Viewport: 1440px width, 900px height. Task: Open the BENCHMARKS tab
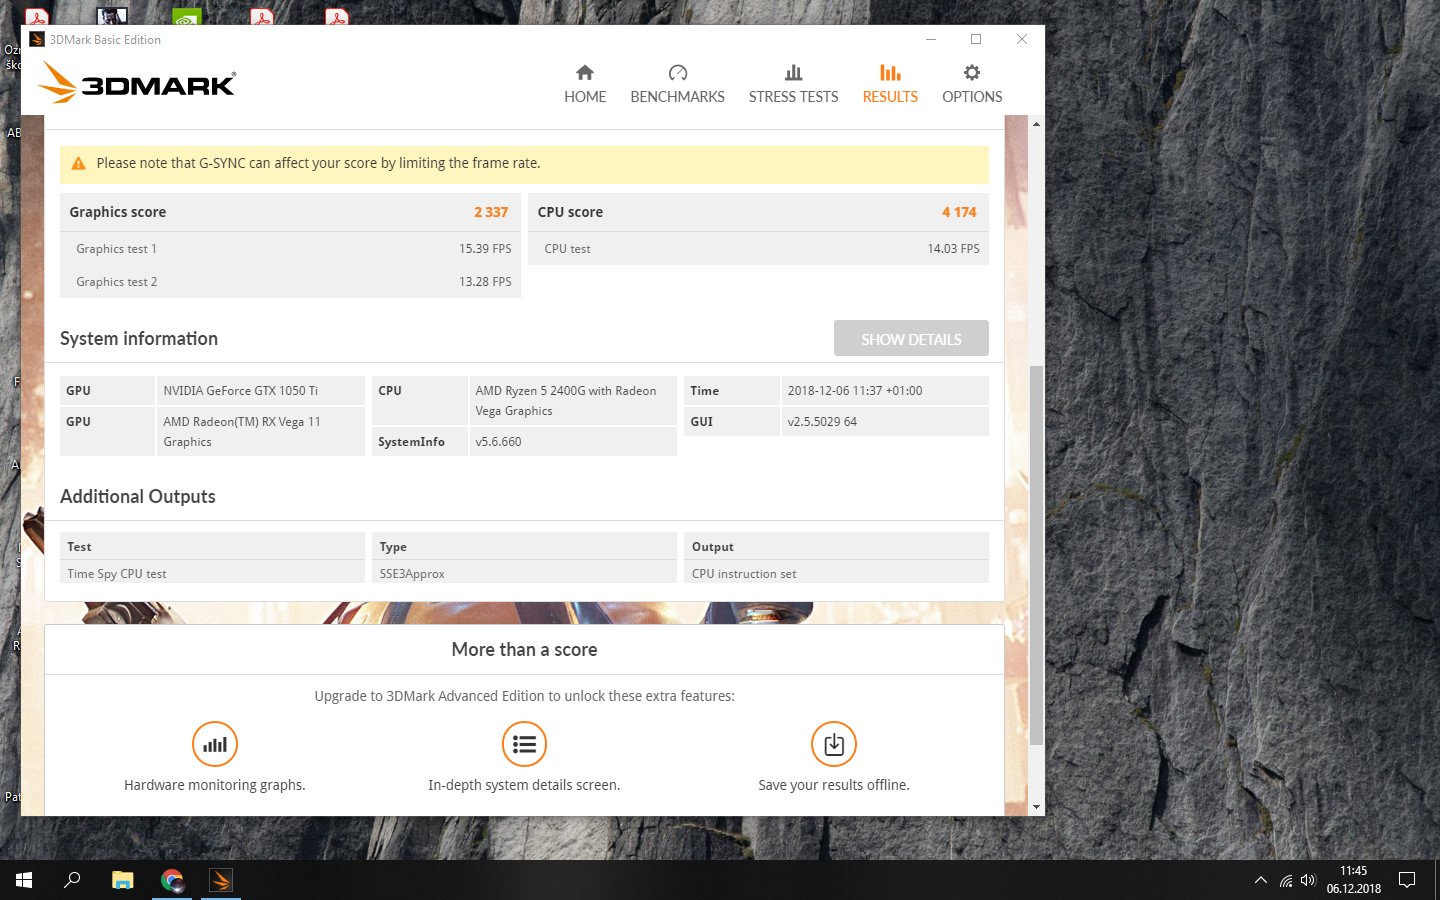[x=677, y=84]
